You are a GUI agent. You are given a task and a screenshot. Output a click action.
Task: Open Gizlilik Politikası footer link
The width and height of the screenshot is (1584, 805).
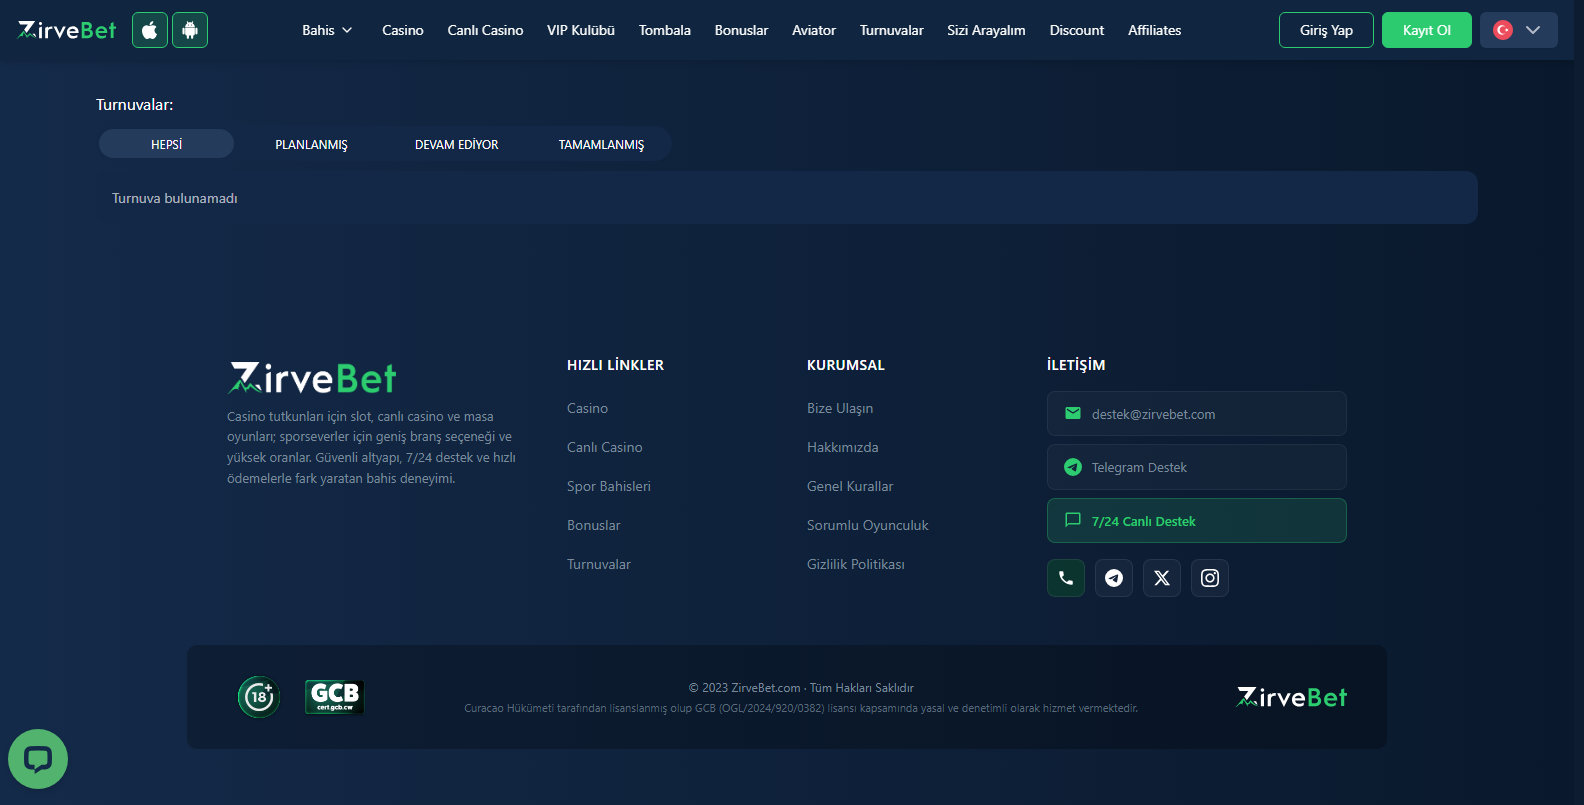coord(856,564)
